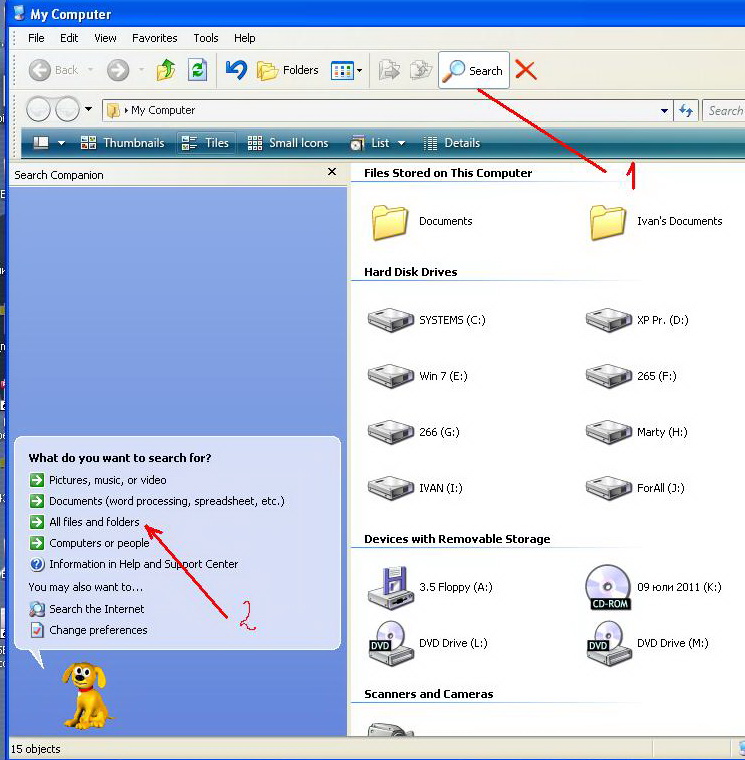Viewport: 745px width, 760px height.
Task: Choose All files and folders search
Action: pos(94,522)
